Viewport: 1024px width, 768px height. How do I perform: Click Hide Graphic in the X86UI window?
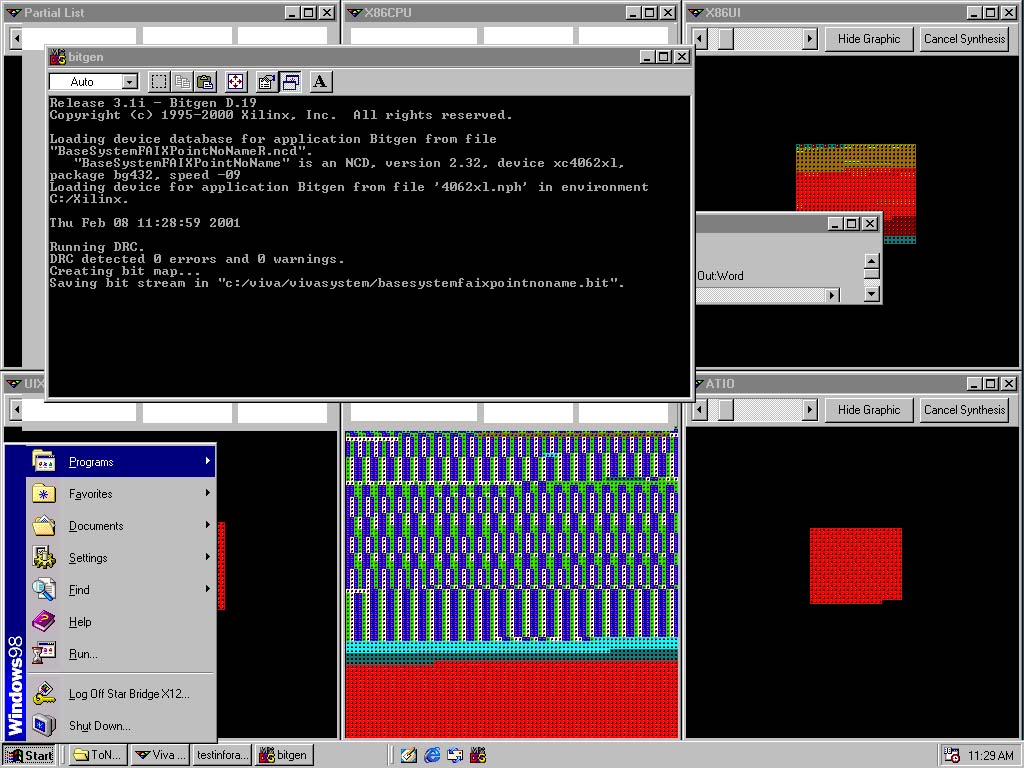(x=868, y=39)
